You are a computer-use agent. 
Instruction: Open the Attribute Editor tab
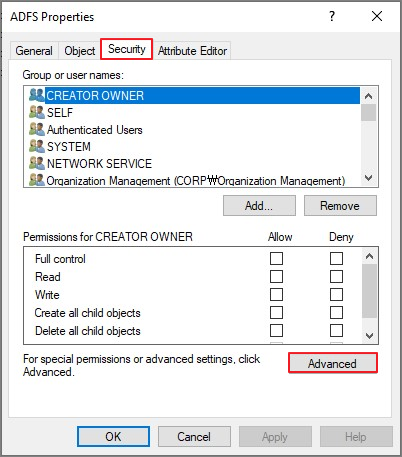192,51
